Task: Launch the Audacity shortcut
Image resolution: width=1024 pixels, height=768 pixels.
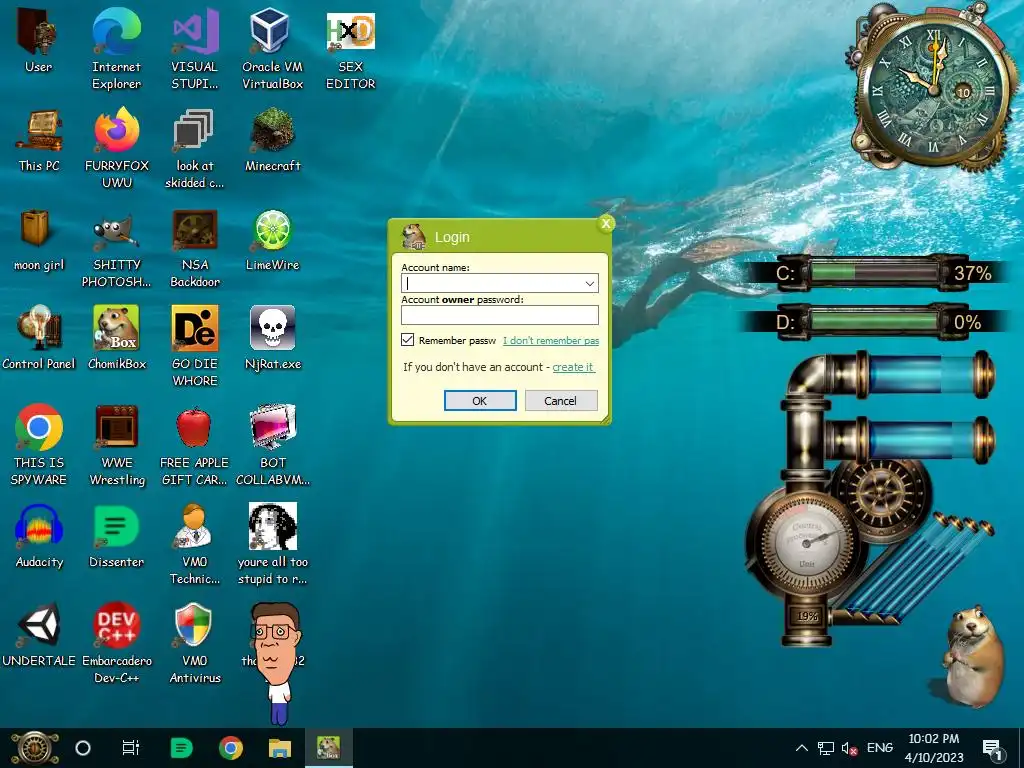Action: (x=39, y=525)
